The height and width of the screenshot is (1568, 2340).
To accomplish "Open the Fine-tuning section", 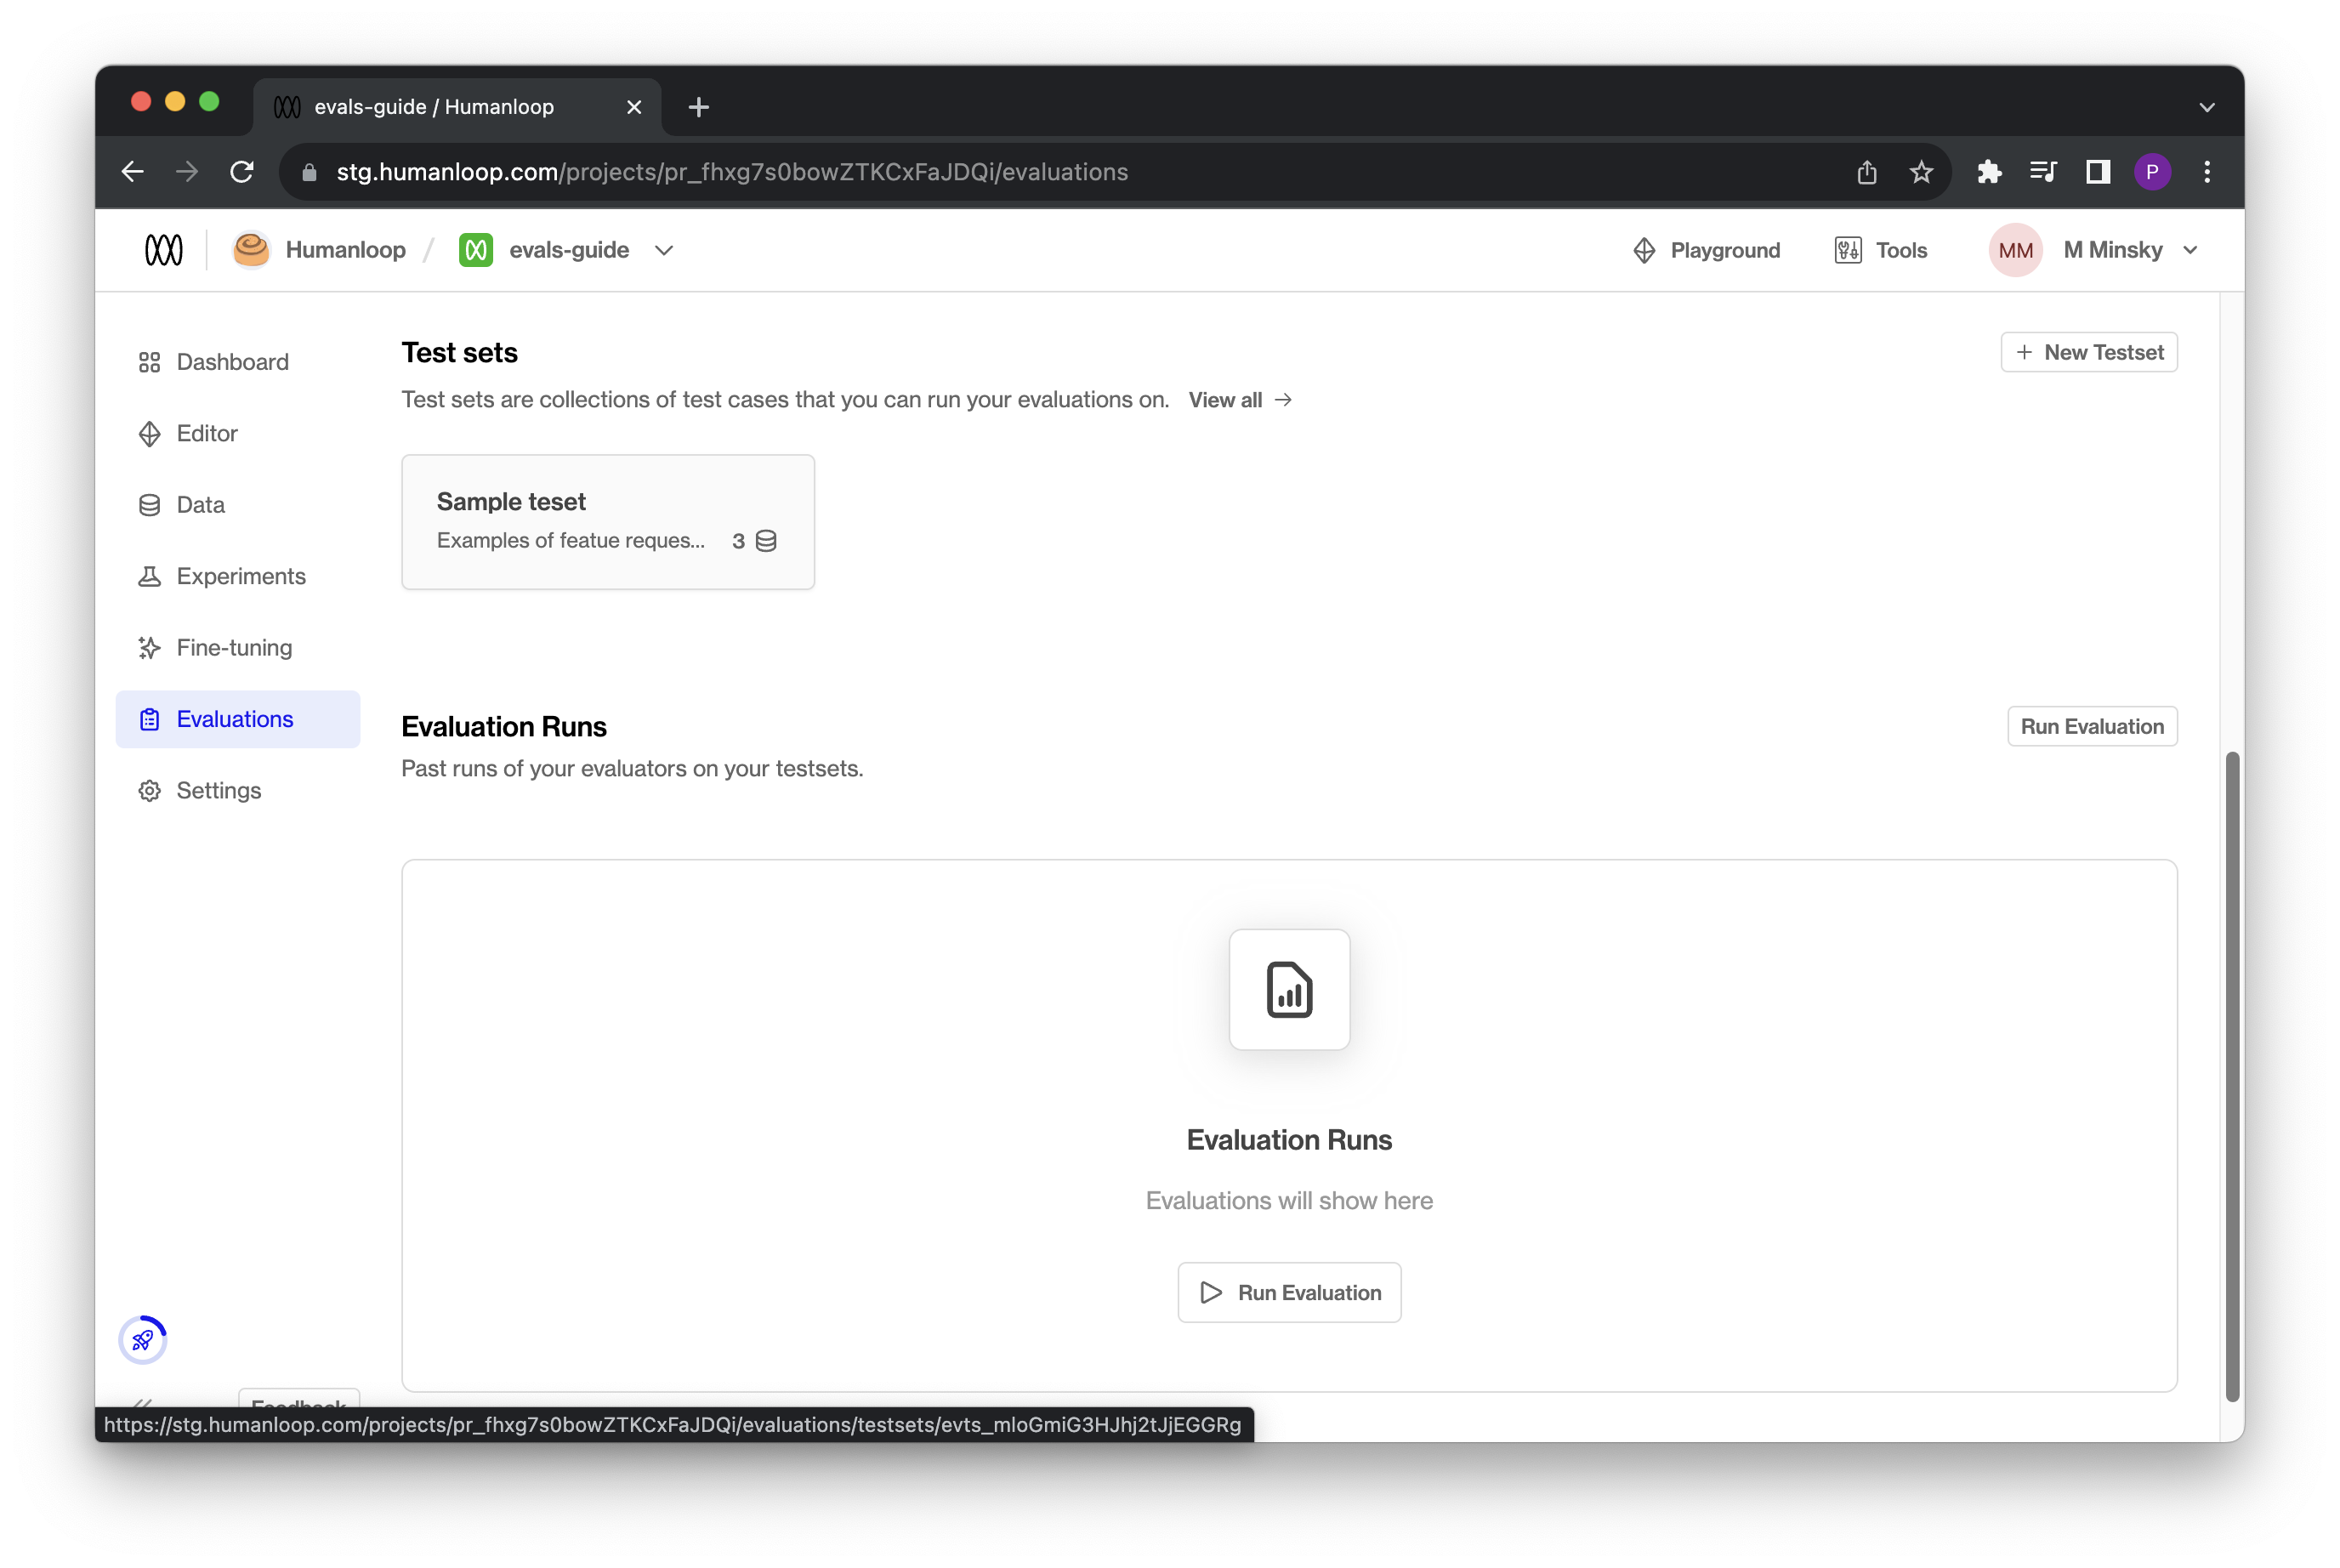I will point(234,648).
